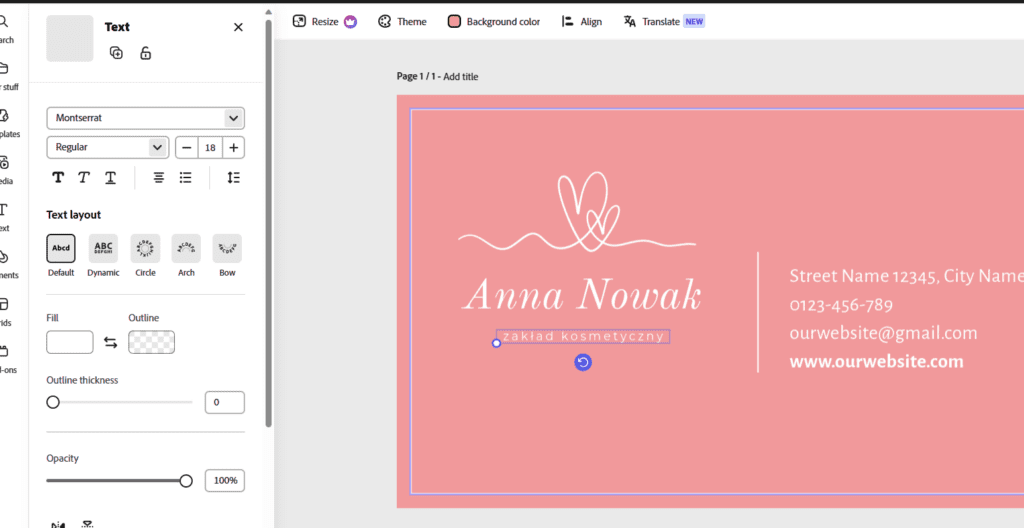Click the bulleted list icon
The image size is (1024, 528).
click(x=185, y=177)
